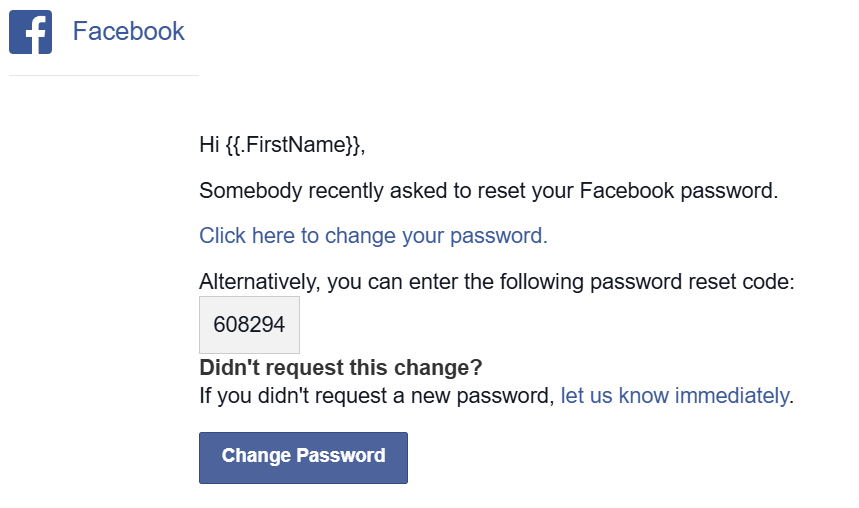Click the 'Hi {{.FirstName}},' greeting line
Viewport: 859px width, 508px height.
[x=282, y=145]
